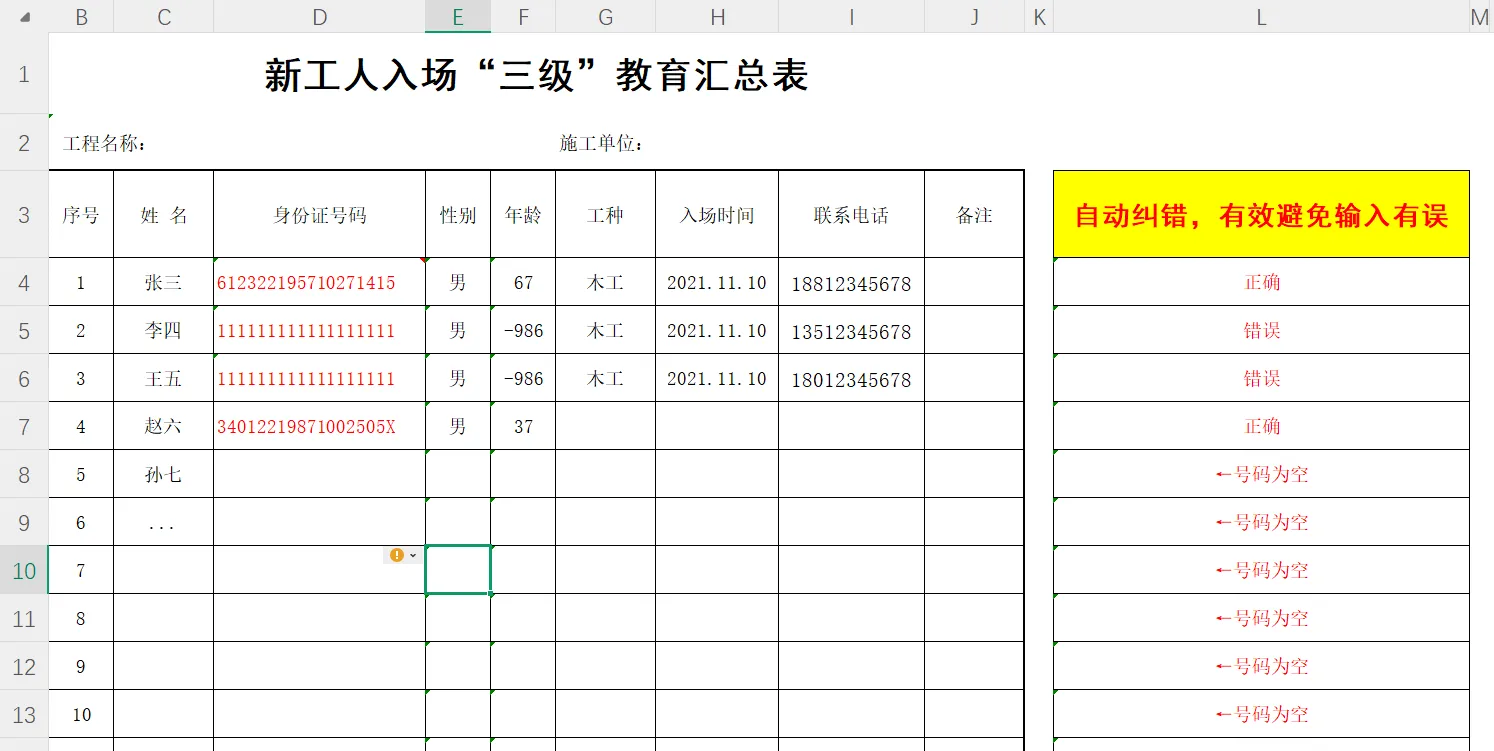This screenshot has height=751, width=1494.
Task: Click the ... name cell in row 9
Action: tap(164, 522)
